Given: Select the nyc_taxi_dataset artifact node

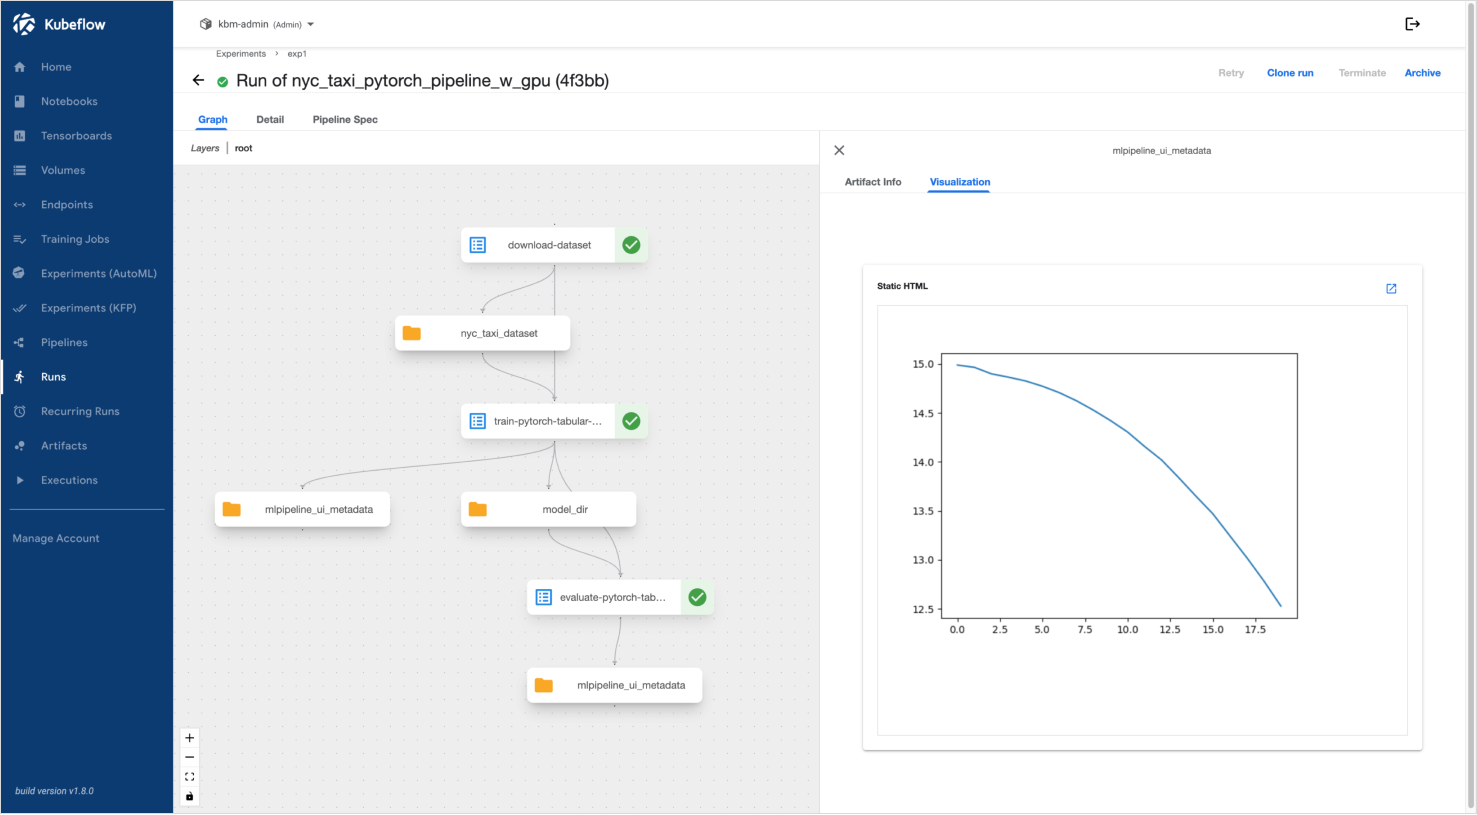Looking at the screenshot, I should (482, 333).
